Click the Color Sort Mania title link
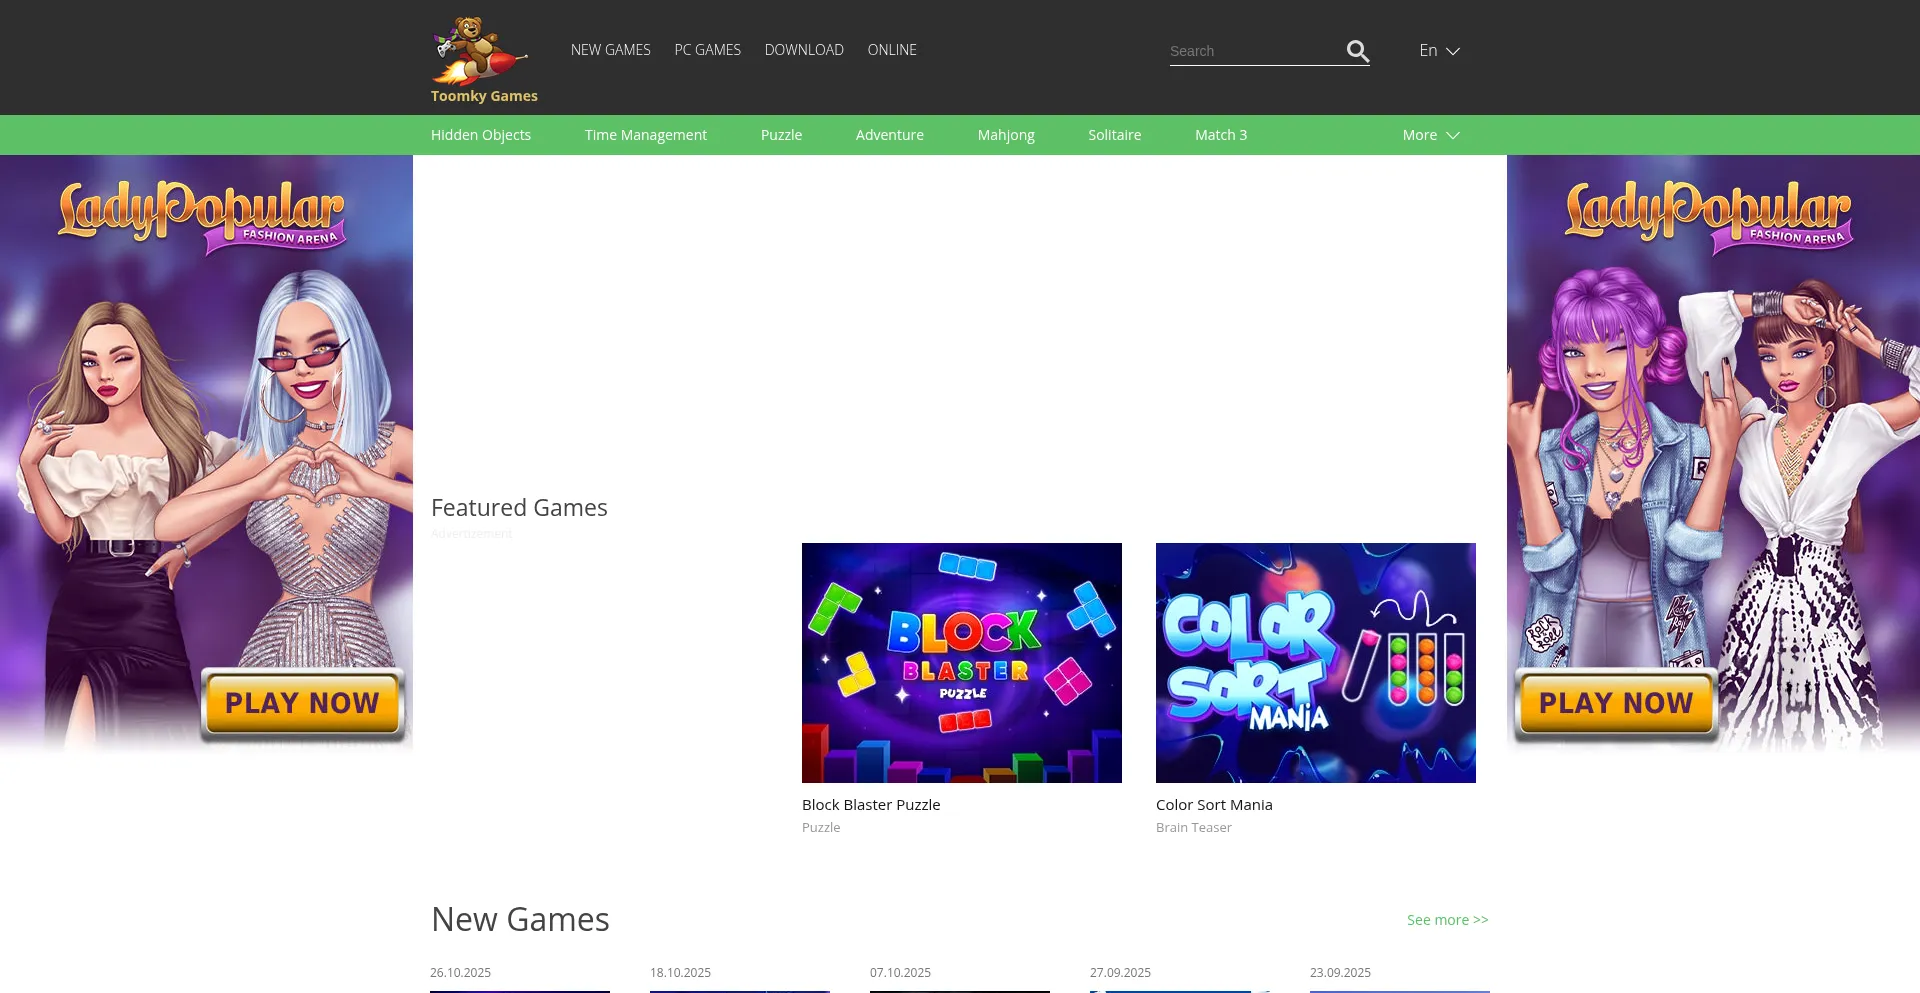Screen dimensions: 1920x993 click(x=1214, y=805)
